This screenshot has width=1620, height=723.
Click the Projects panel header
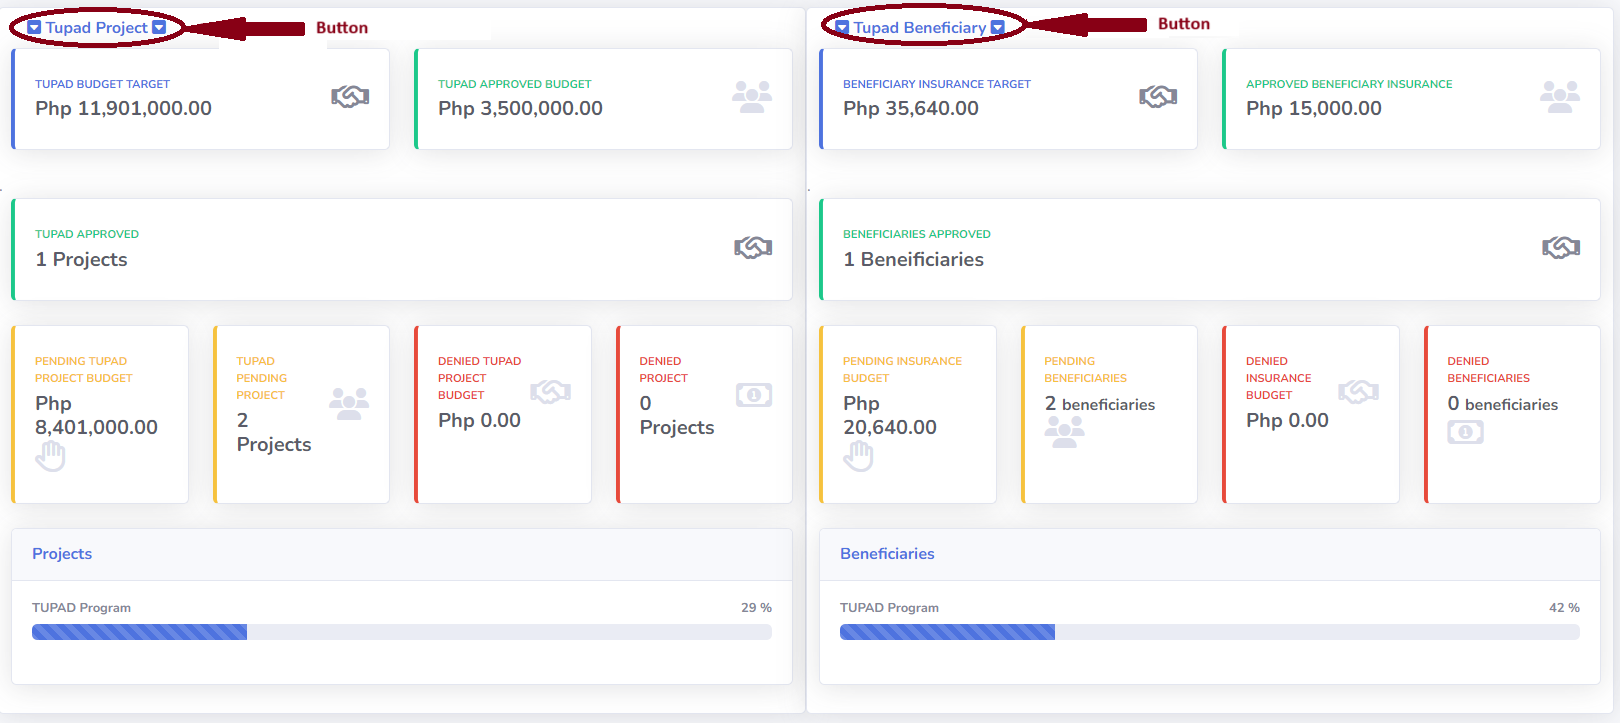click(402, 554)
